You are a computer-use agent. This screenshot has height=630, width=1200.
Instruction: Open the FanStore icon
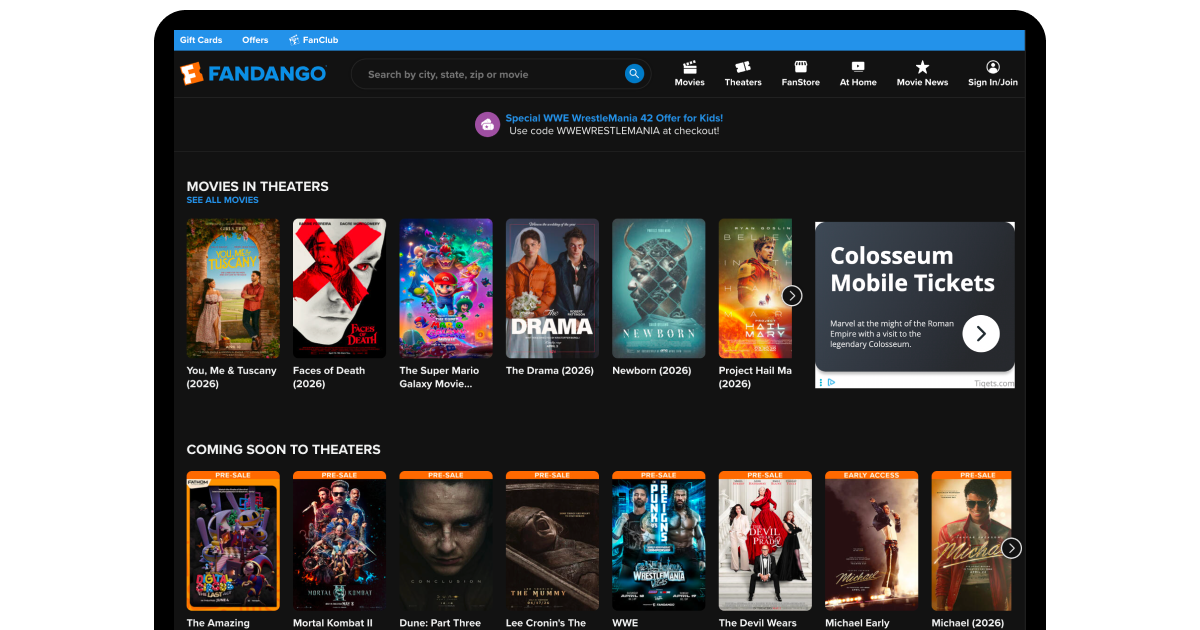click(x=800, y=67)
